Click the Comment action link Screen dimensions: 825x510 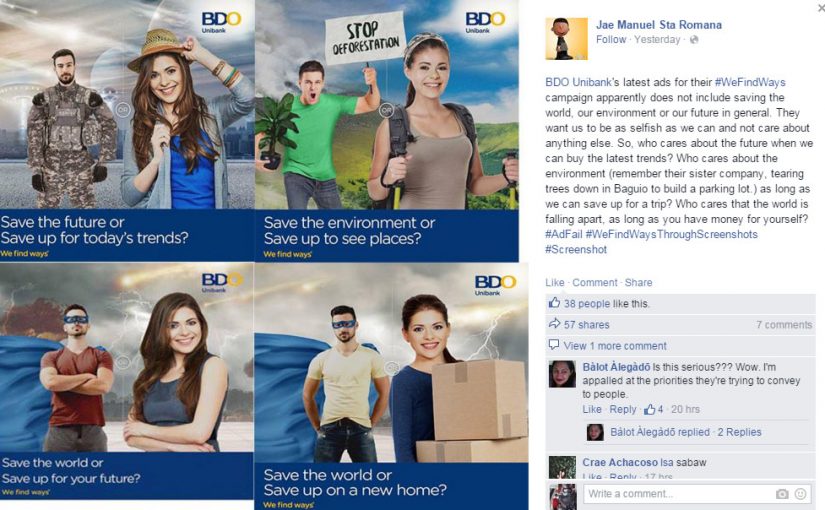(x=595, y=283)
